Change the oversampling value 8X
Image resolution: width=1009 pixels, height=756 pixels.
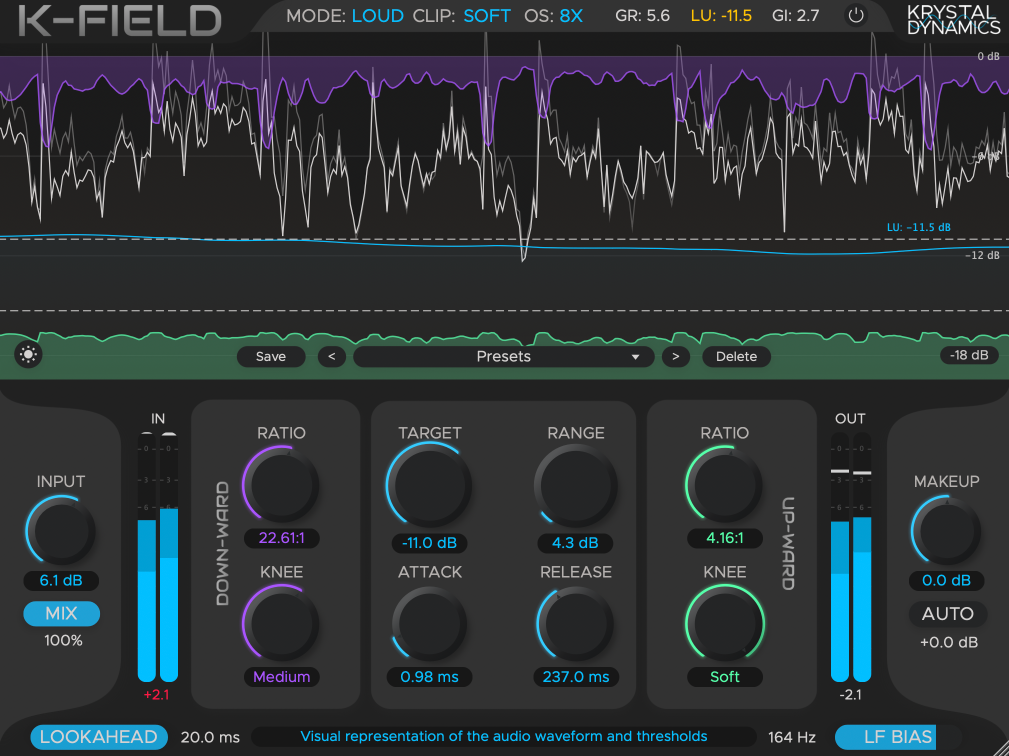point(571,16)
